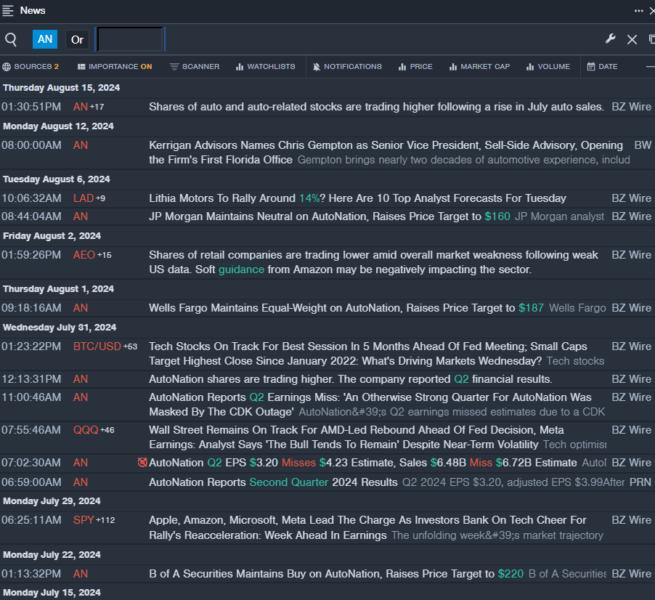Click the AN ticker at 01:13:32PM
Screen dimensions: 655x600
80,574
